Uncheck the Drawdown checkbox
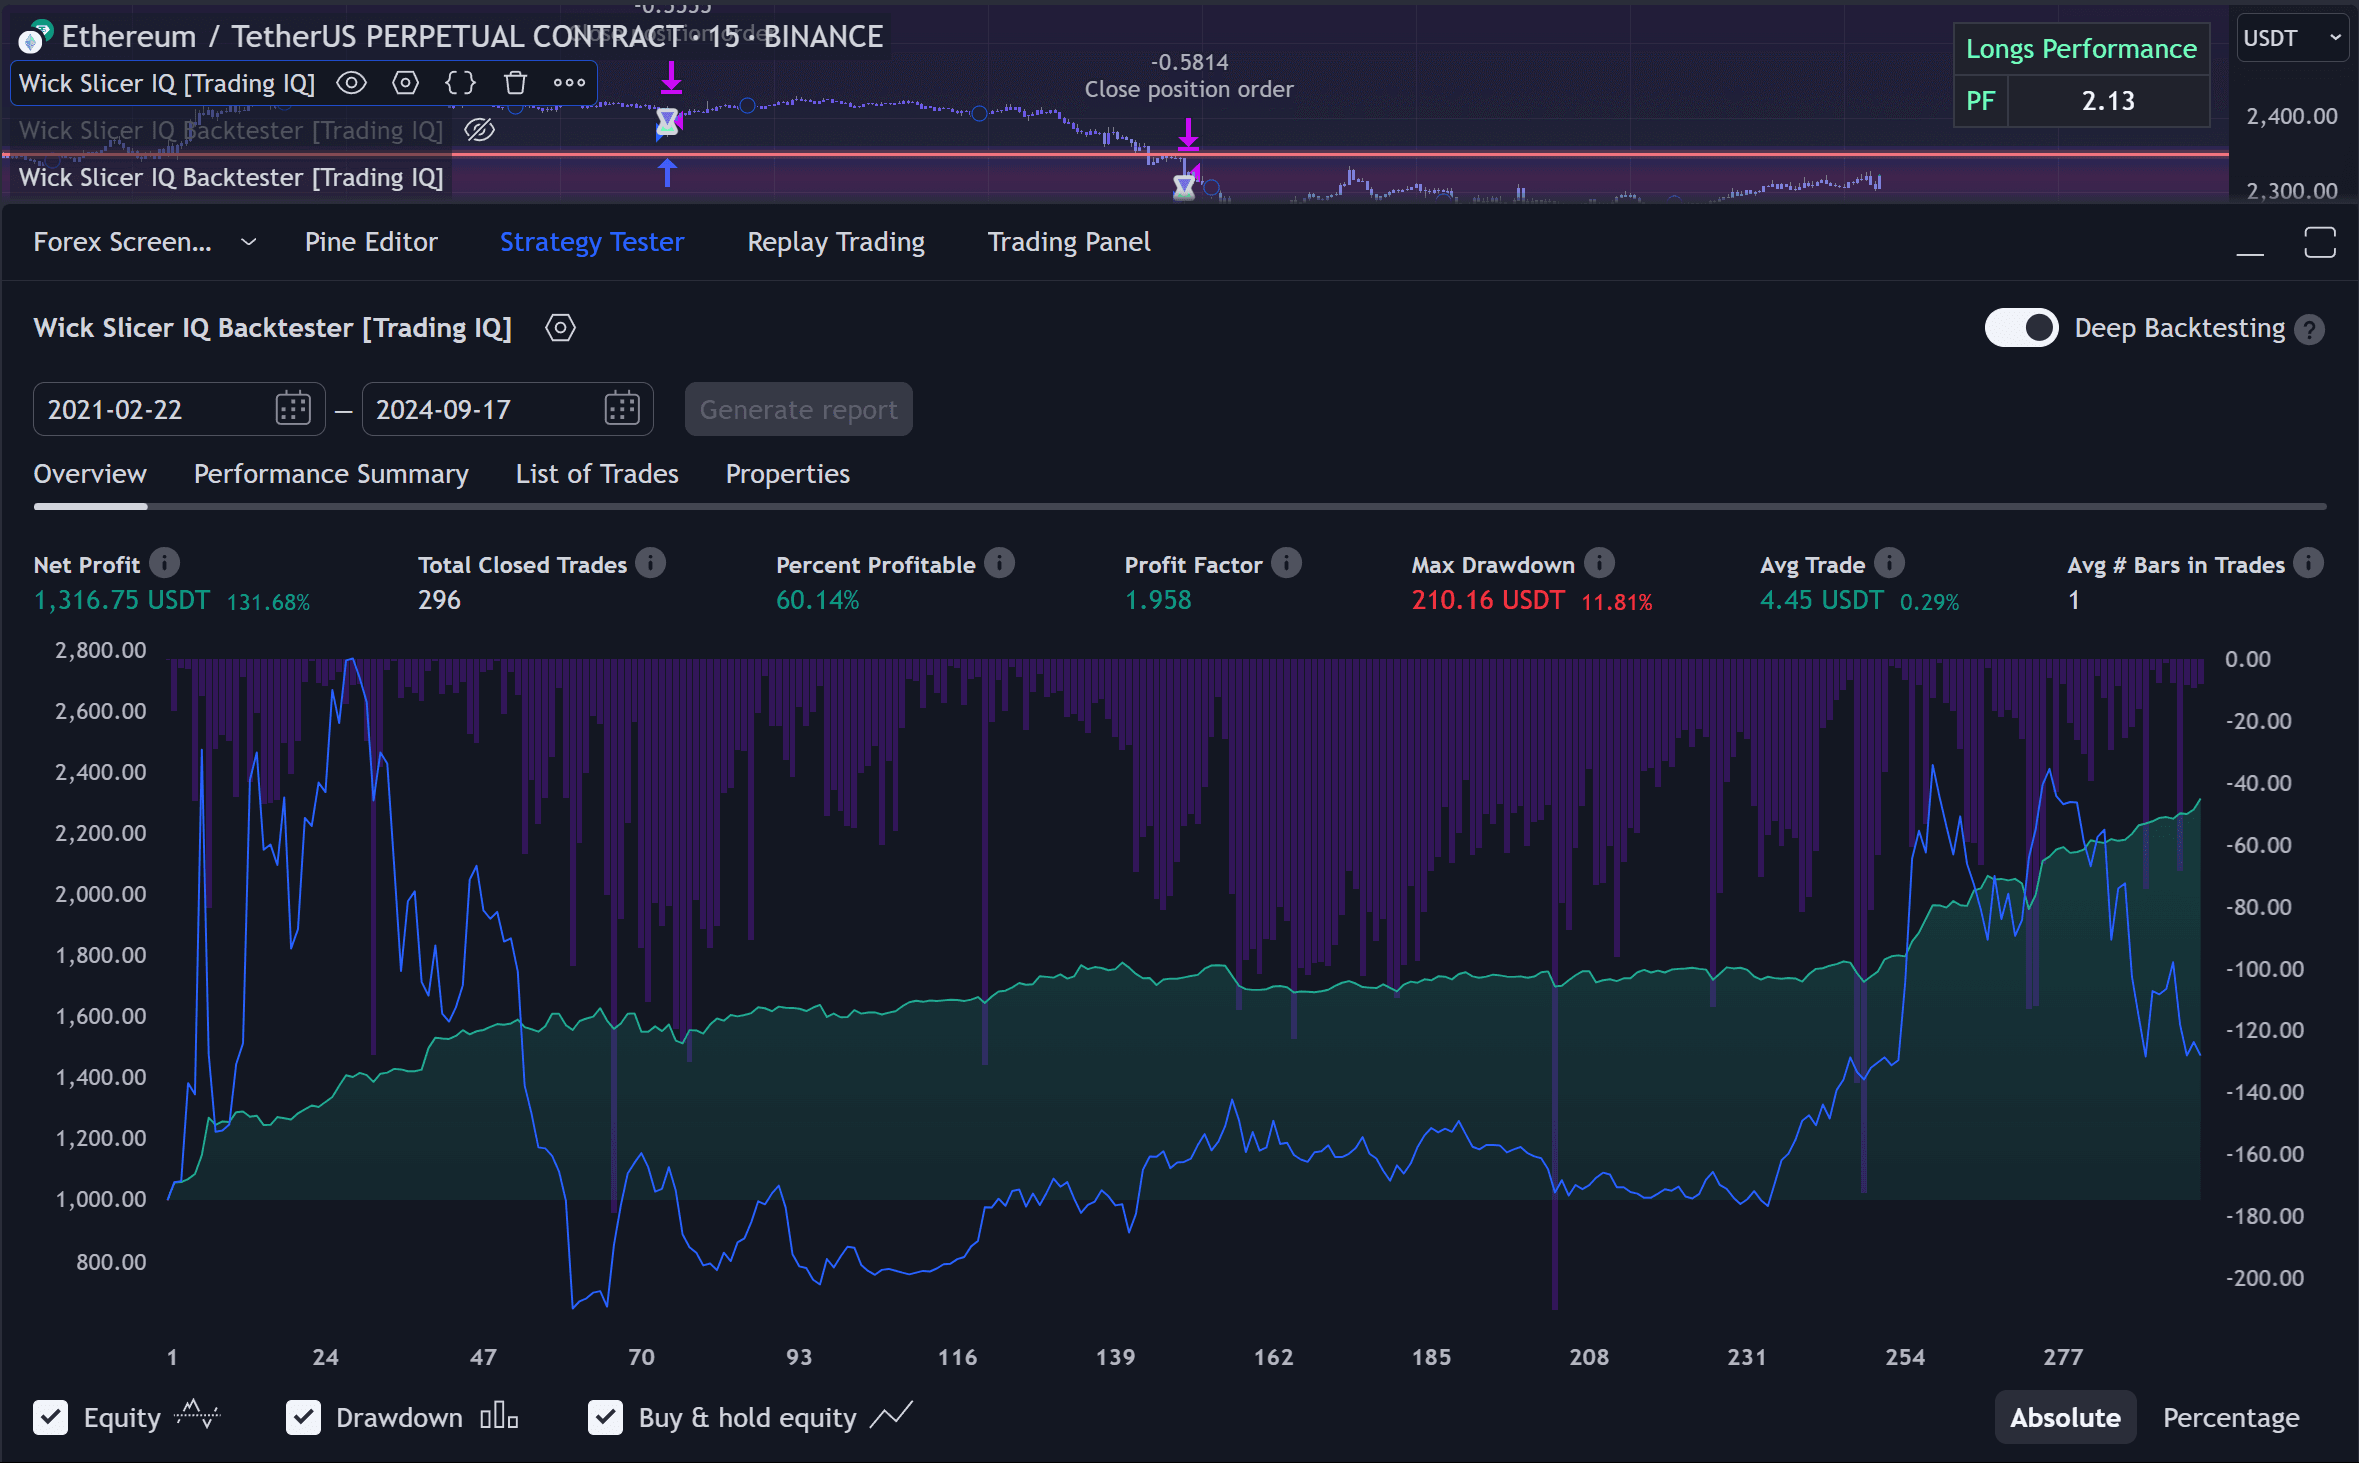The width and height of the screenshot is (2359, 1463). tap(303, 1417)
